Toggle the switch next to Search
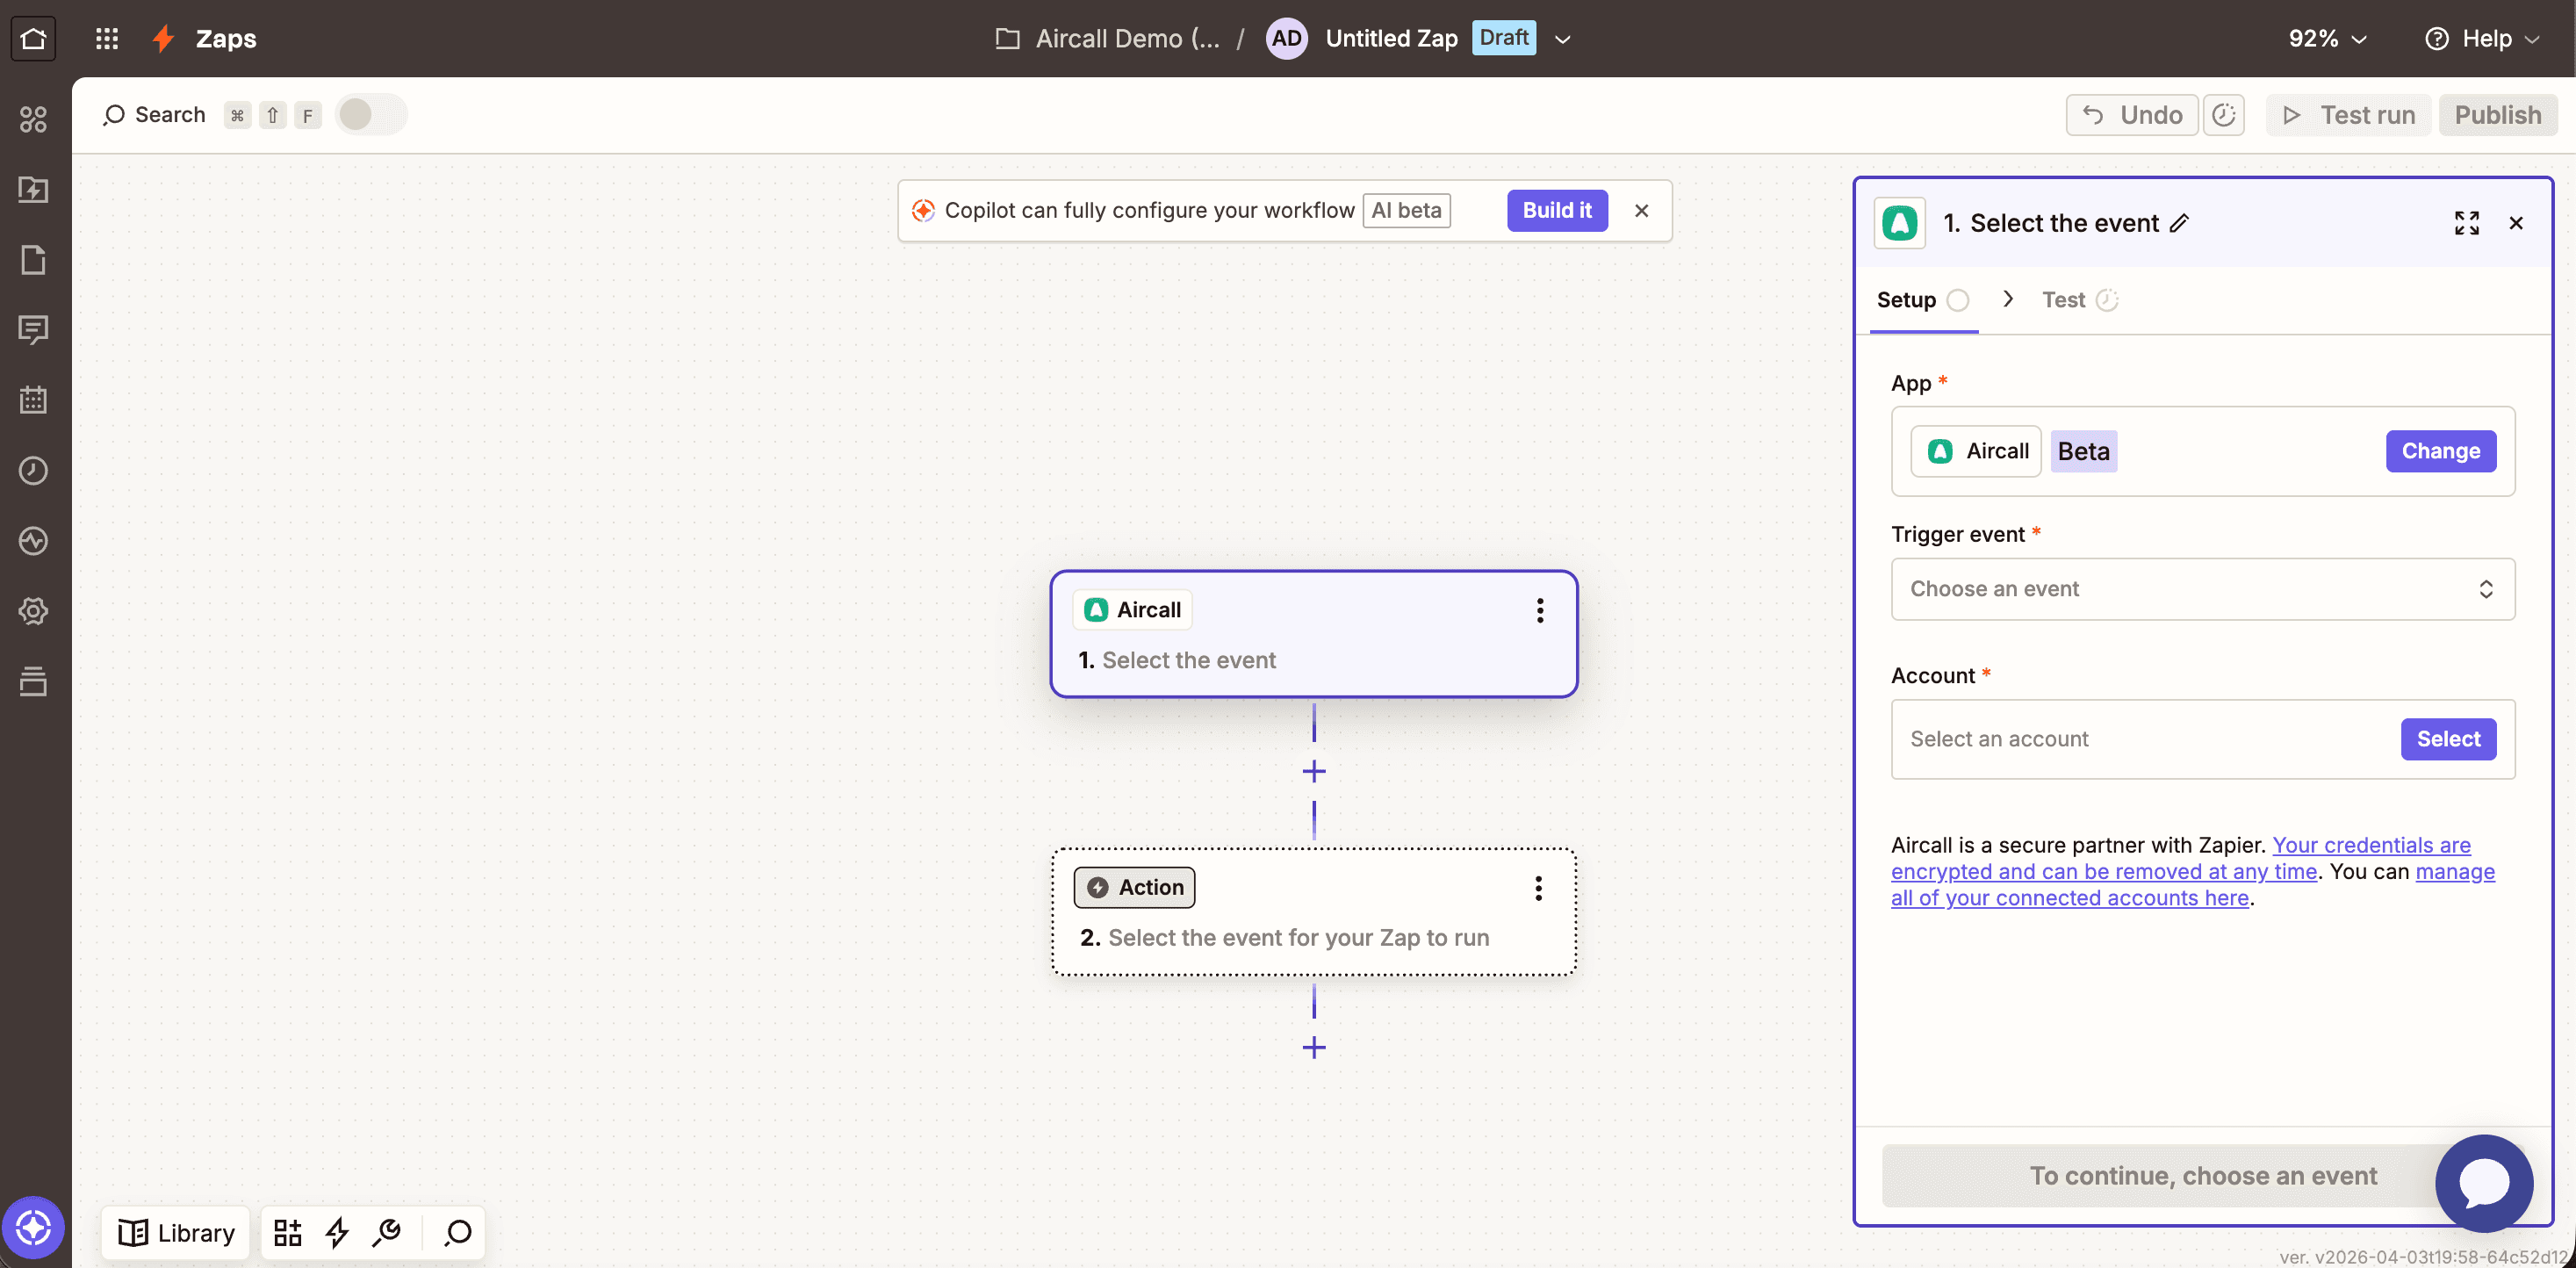This screenshot has width=2576, height=1268. click(370, 115)
